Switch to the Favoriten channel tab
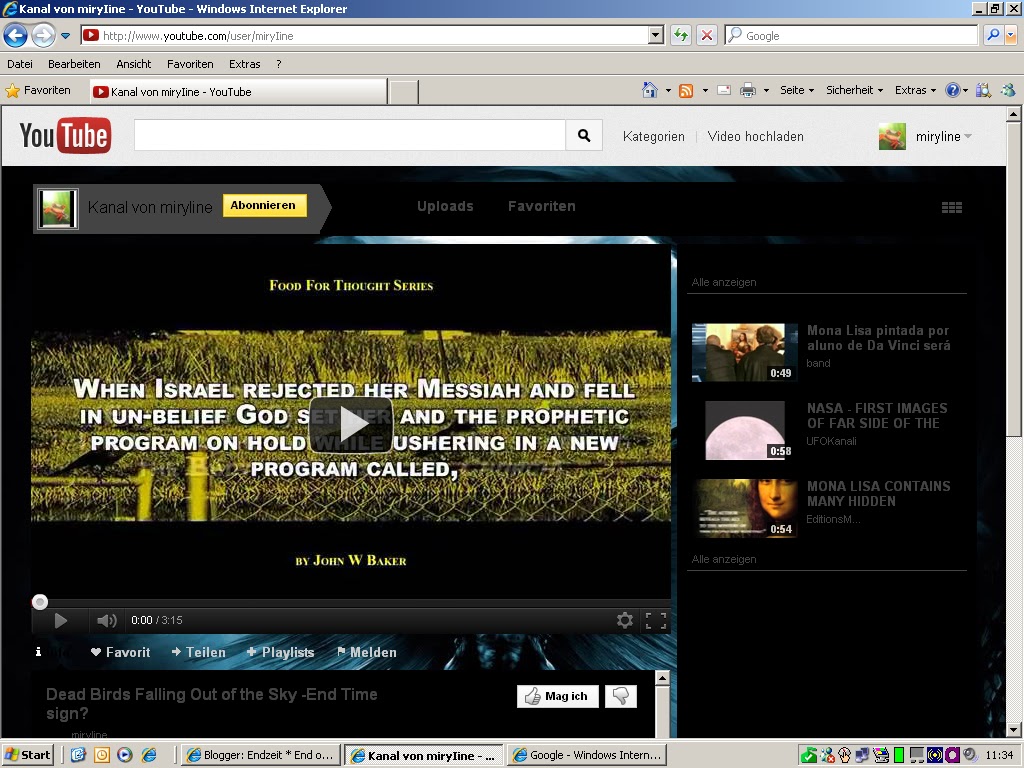The image size is (1024, 768). click(x=542, y=206)
